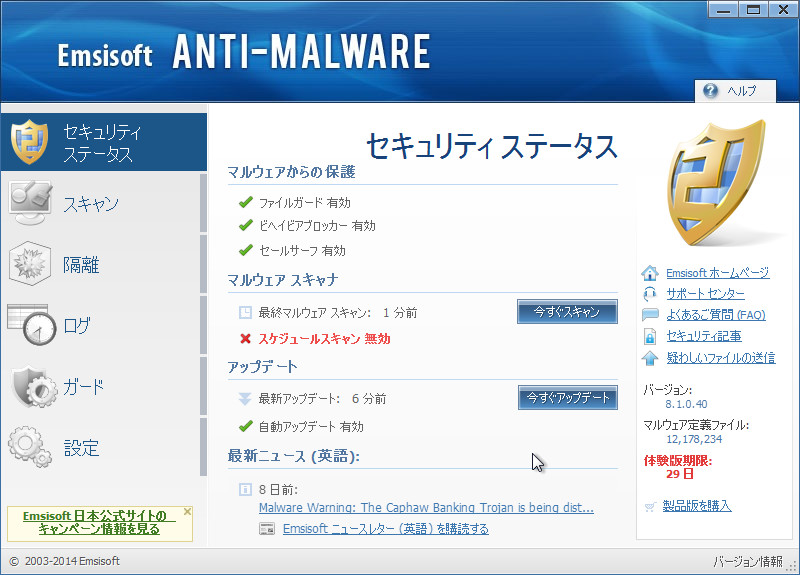
Task: Click the ガード shield-gear icon in sidebar
Action: coord(34,386)
